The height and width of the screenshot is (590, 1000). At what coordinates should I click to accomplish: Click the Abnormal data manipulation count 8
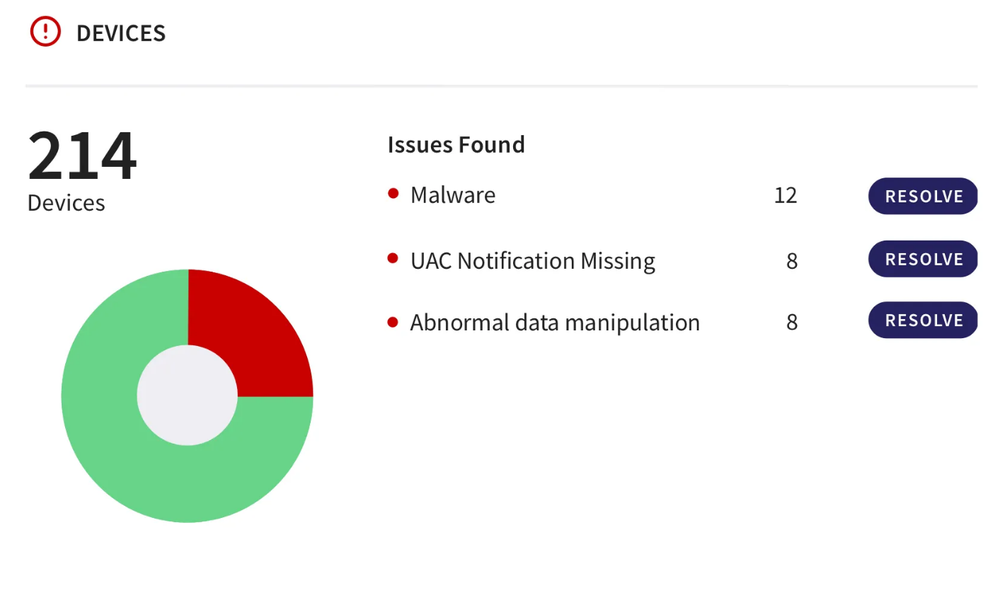[791, 322]
